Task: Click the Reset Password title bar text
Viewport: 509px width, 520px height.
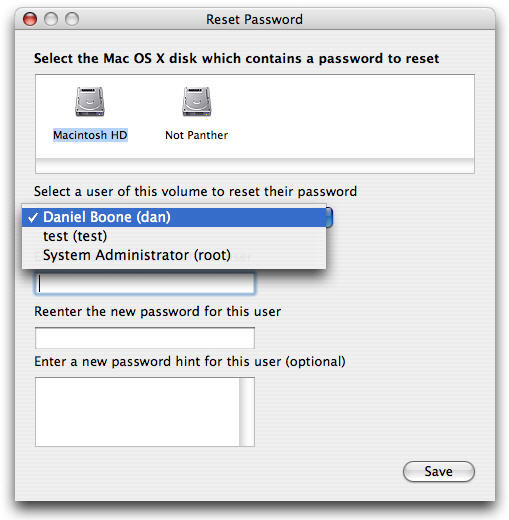Action: pos(254,19)
